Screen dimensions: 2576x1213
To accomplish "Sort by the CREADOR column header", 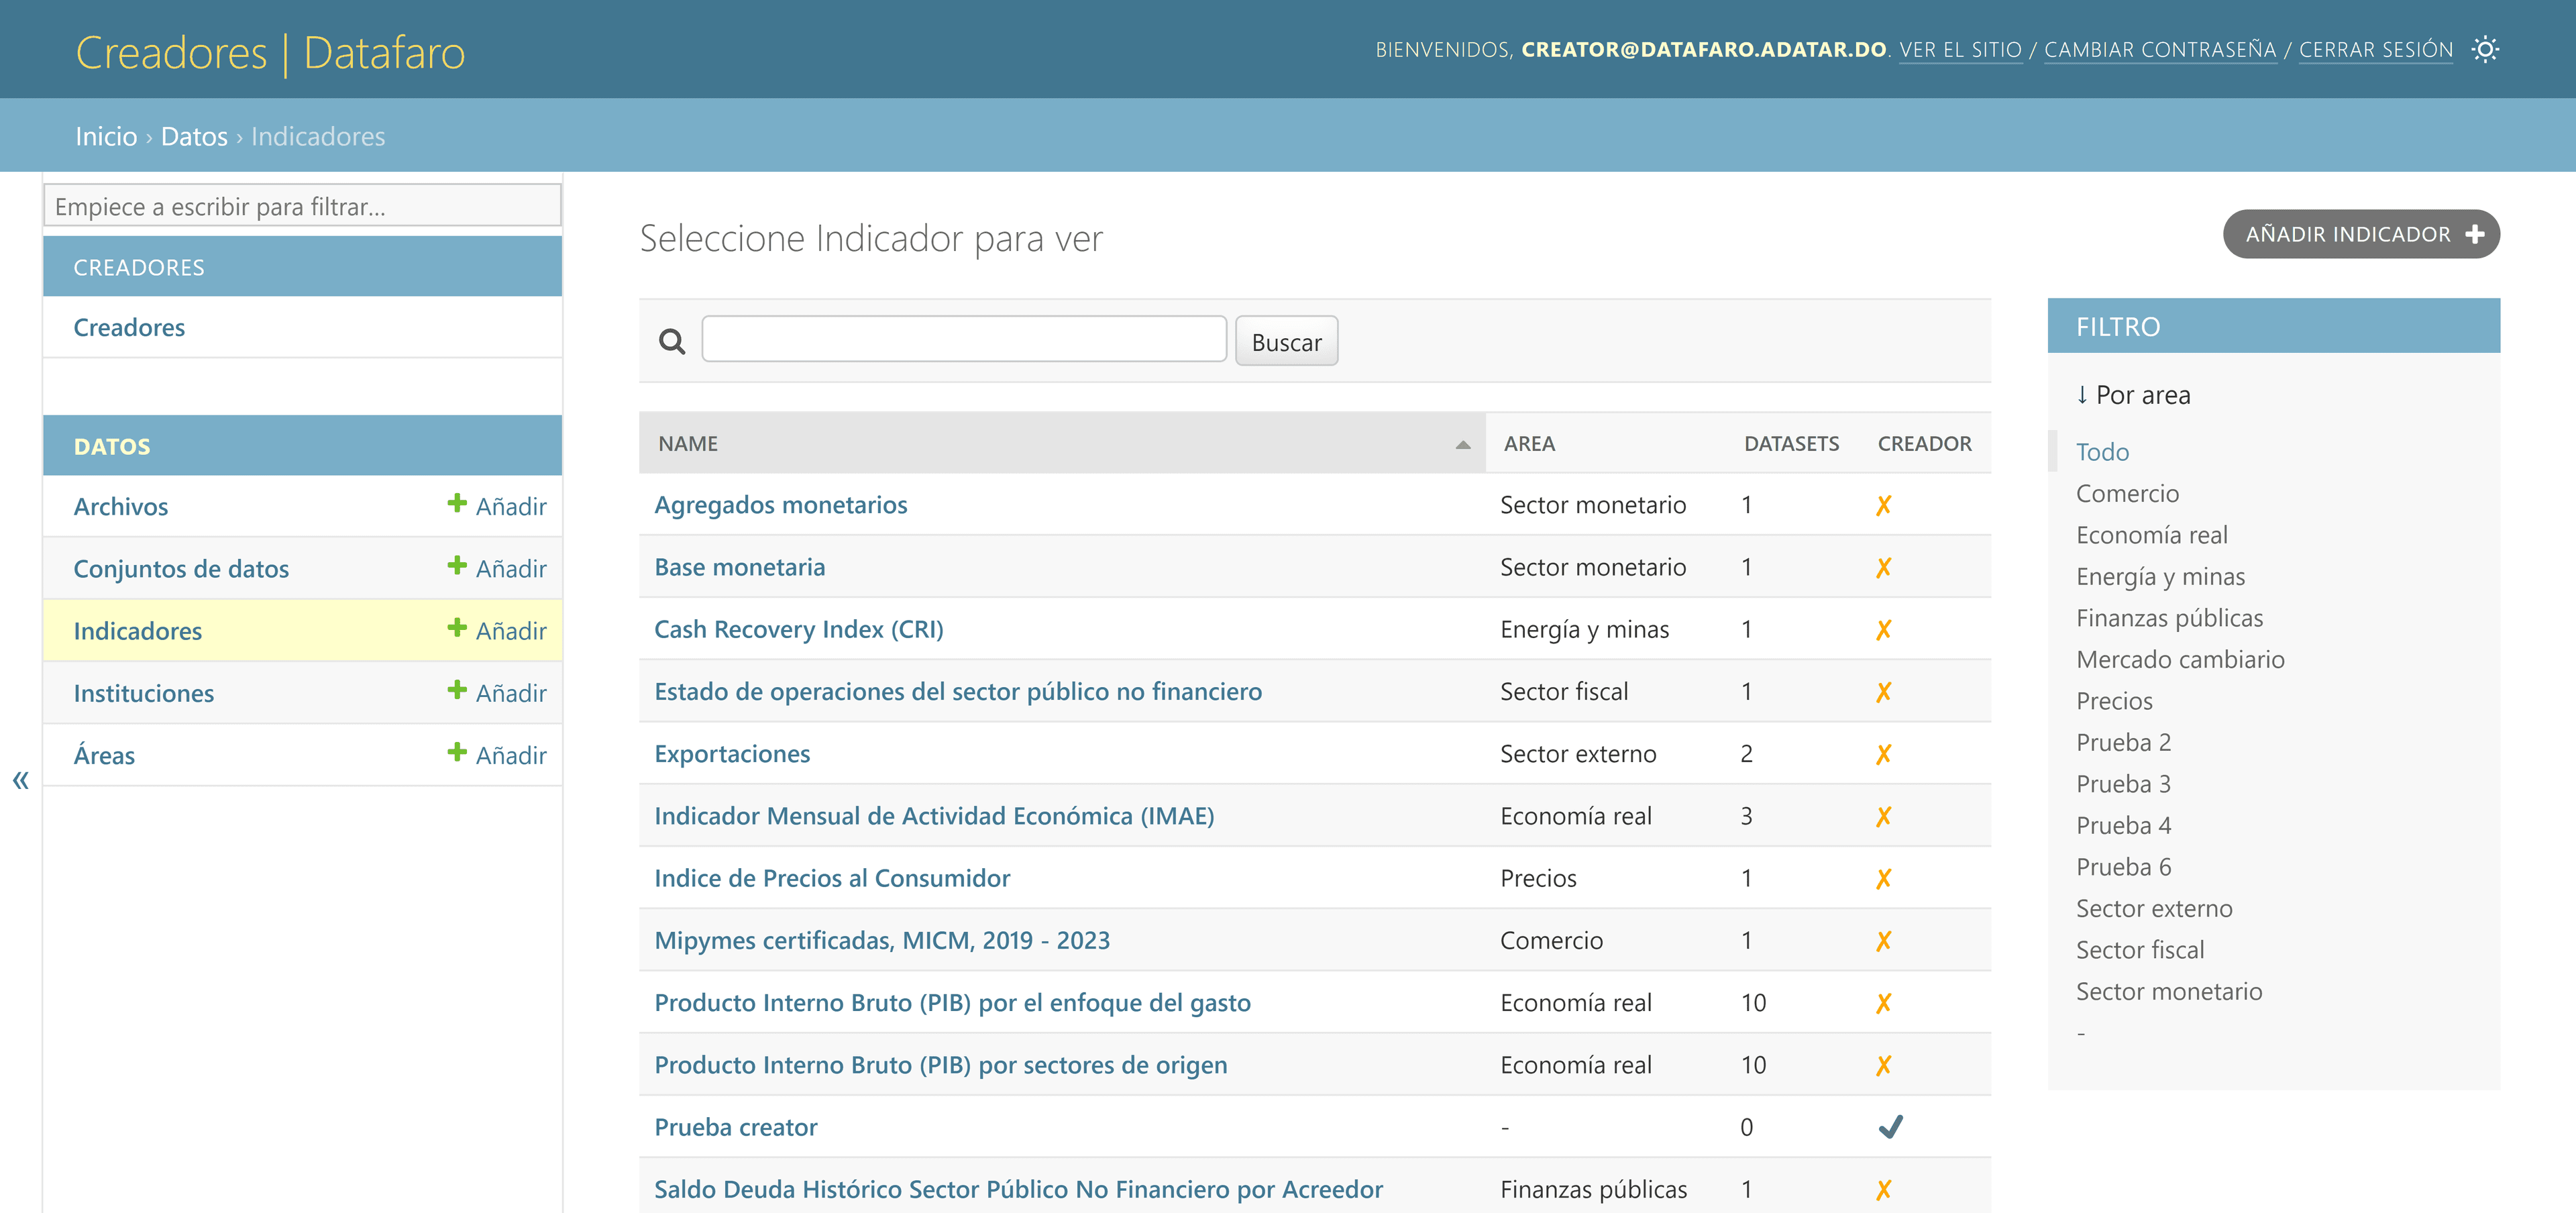I will click(1924, 443).
